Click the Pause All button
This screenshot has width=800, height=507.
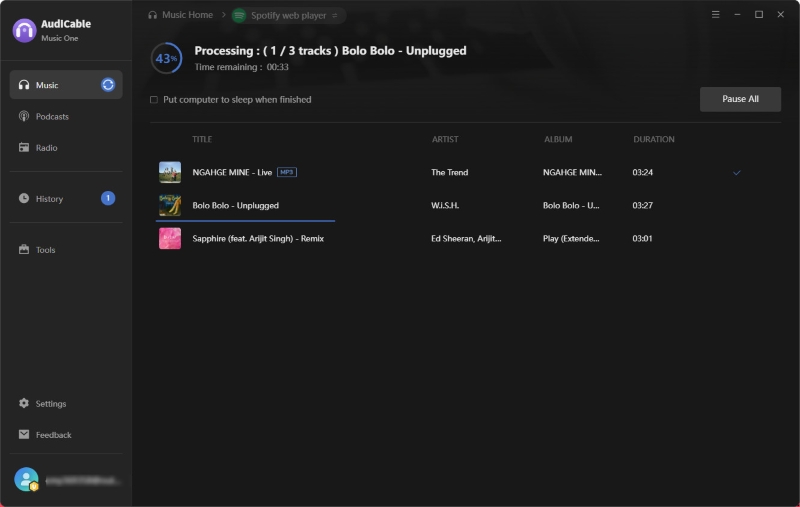tap(740, 99)
